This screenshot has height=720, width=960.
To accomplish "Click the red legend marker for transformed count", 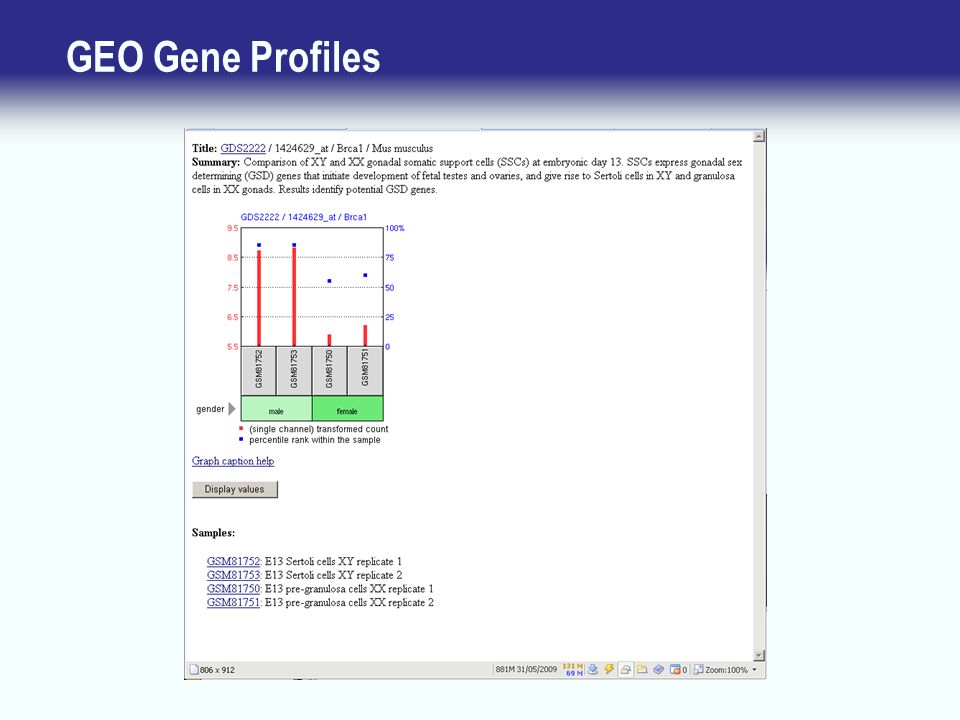I will (x=241, y=429).
